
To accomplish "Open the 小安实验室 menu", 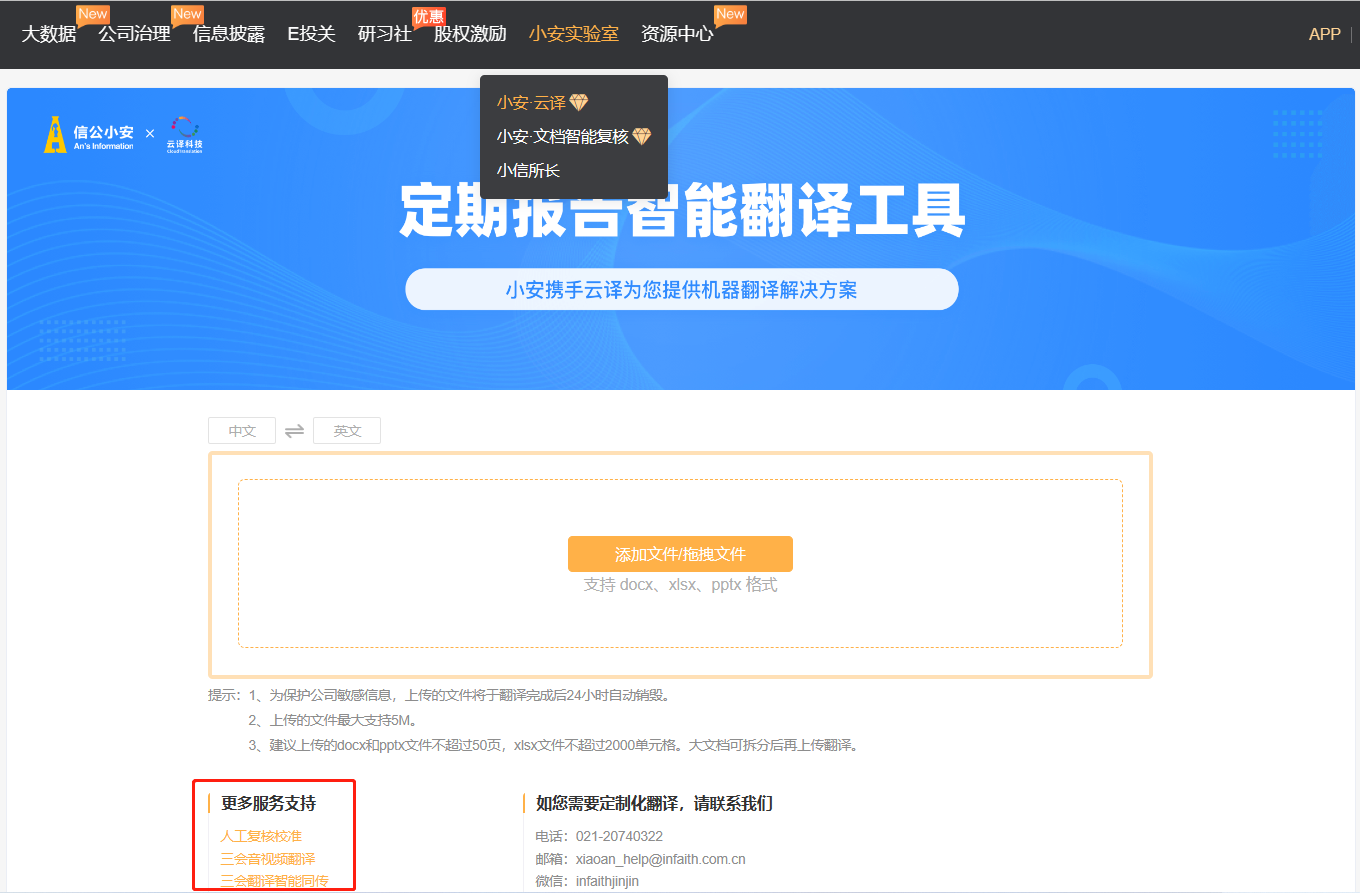I will click(574, 34).
